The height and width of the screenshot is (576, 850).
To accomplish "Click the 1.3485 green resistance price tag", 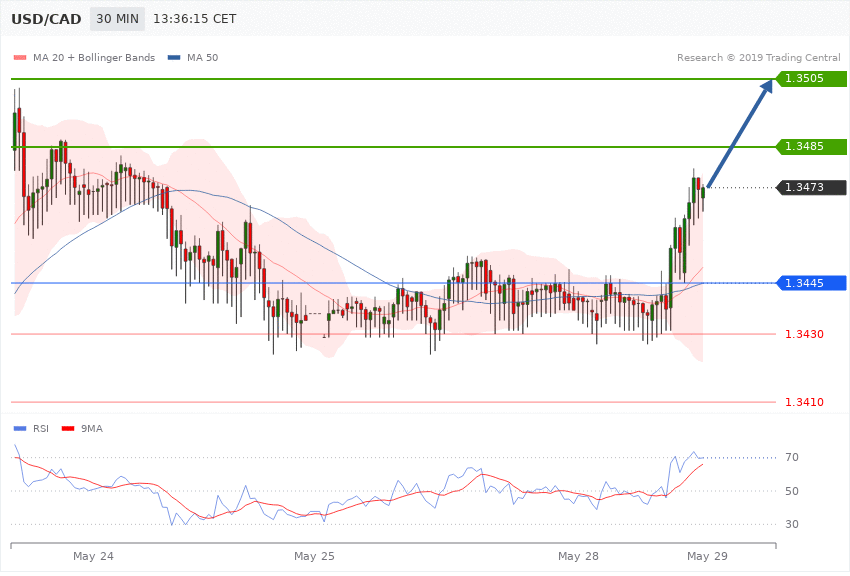I will click(x=811, y=146).
